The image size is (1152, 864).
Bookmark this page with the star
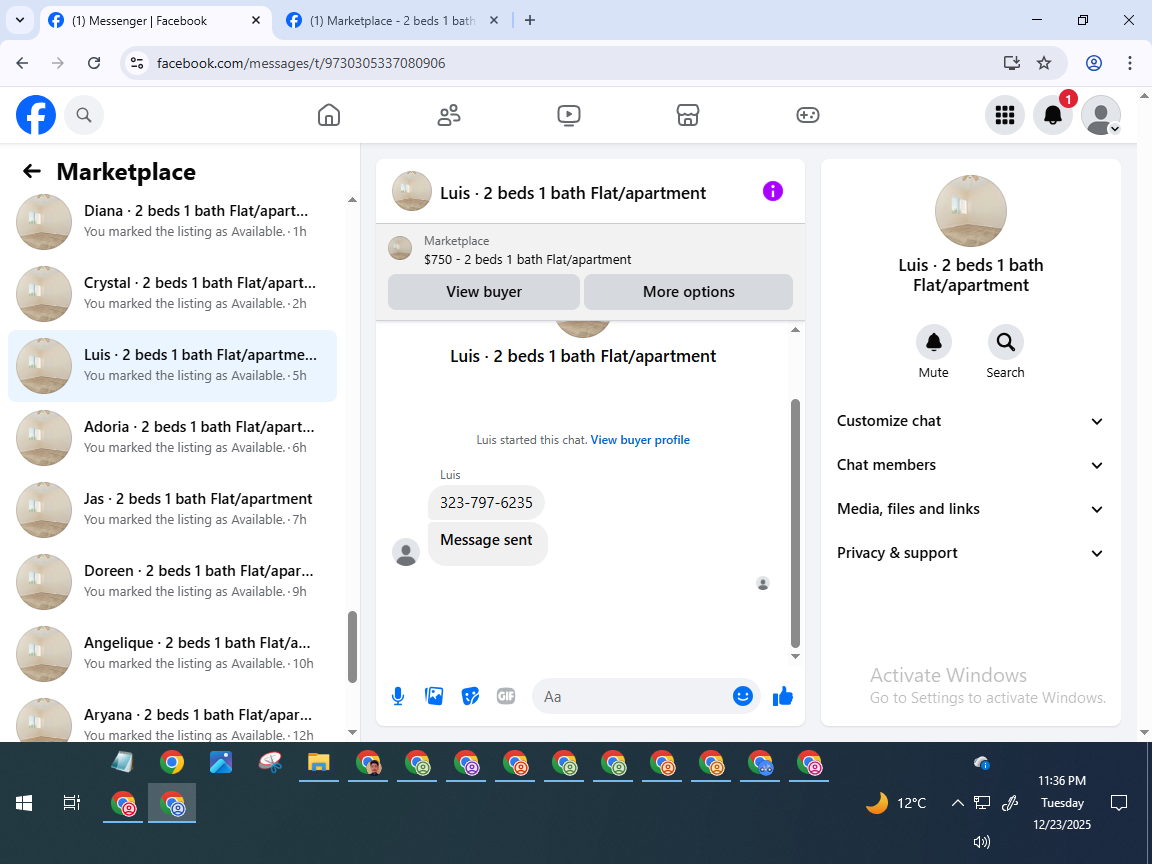1043,63
